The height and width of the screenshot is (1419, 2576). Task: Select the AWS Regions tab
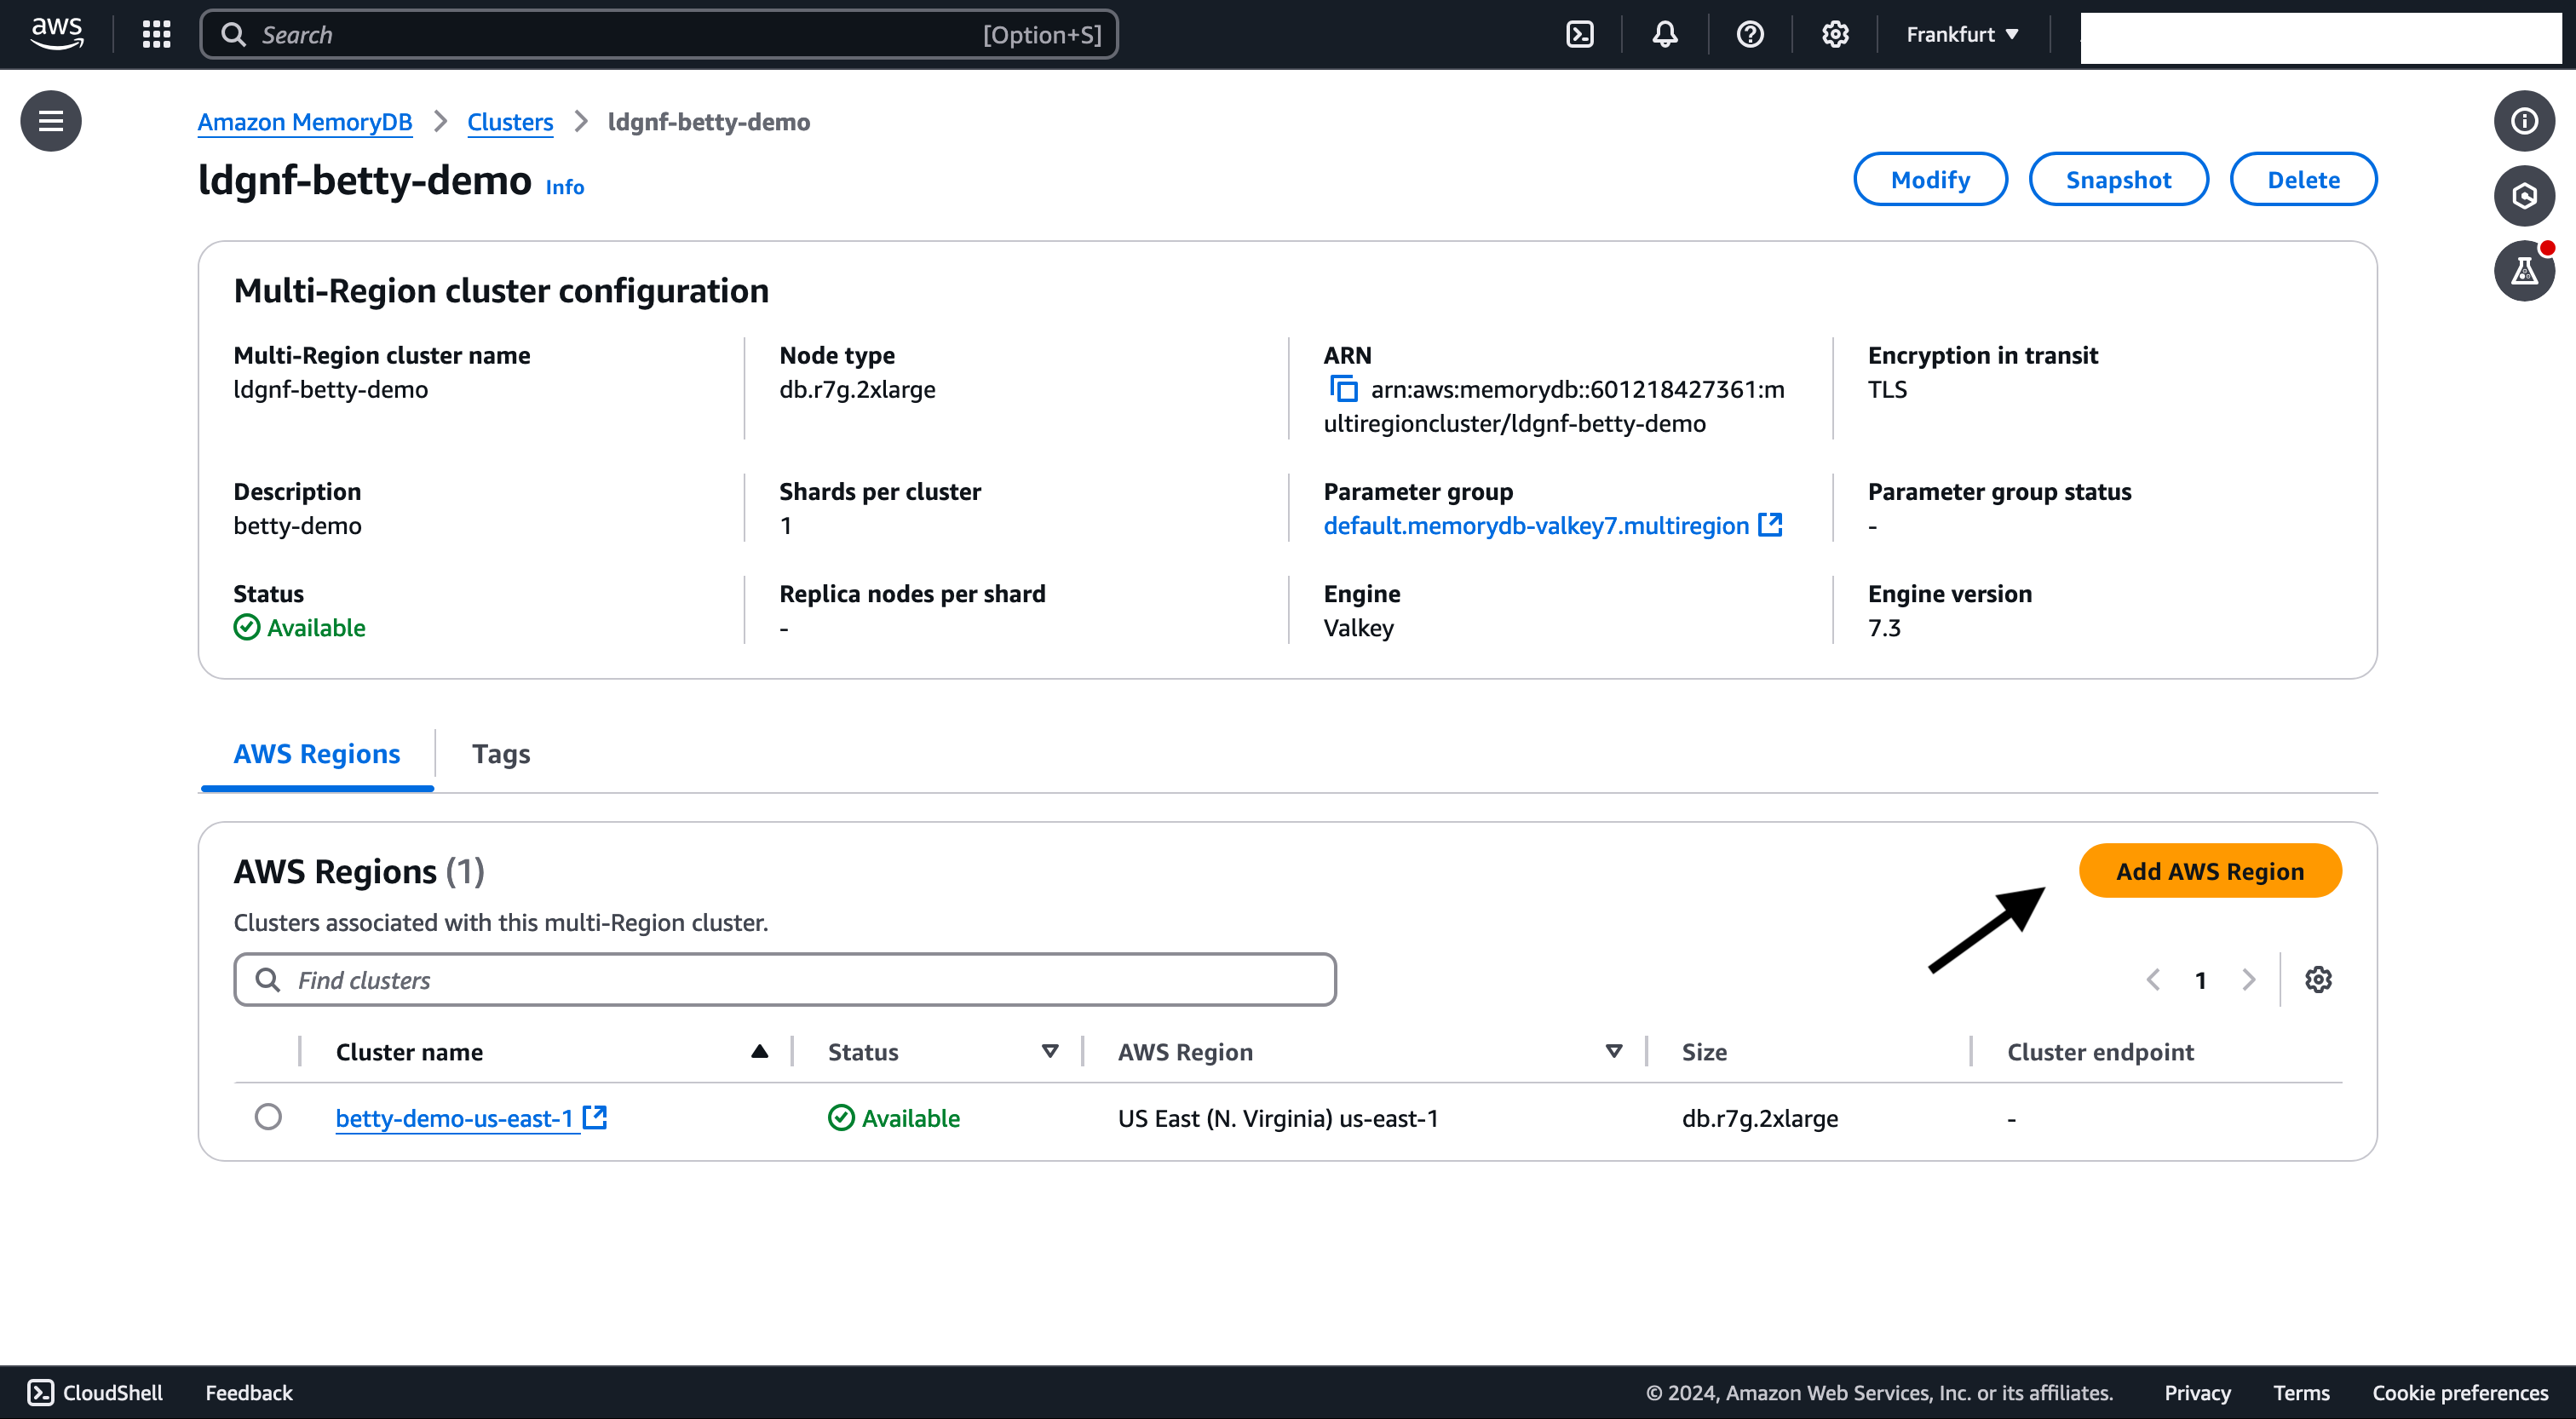point(317,753)
